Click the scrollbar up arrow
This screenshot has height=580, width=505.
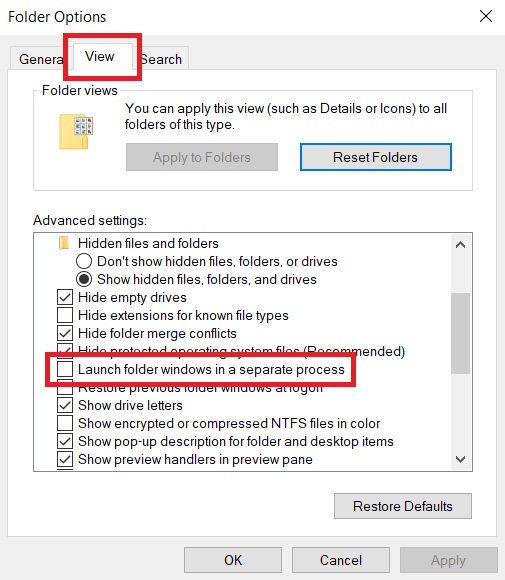[x=460, y=245]
